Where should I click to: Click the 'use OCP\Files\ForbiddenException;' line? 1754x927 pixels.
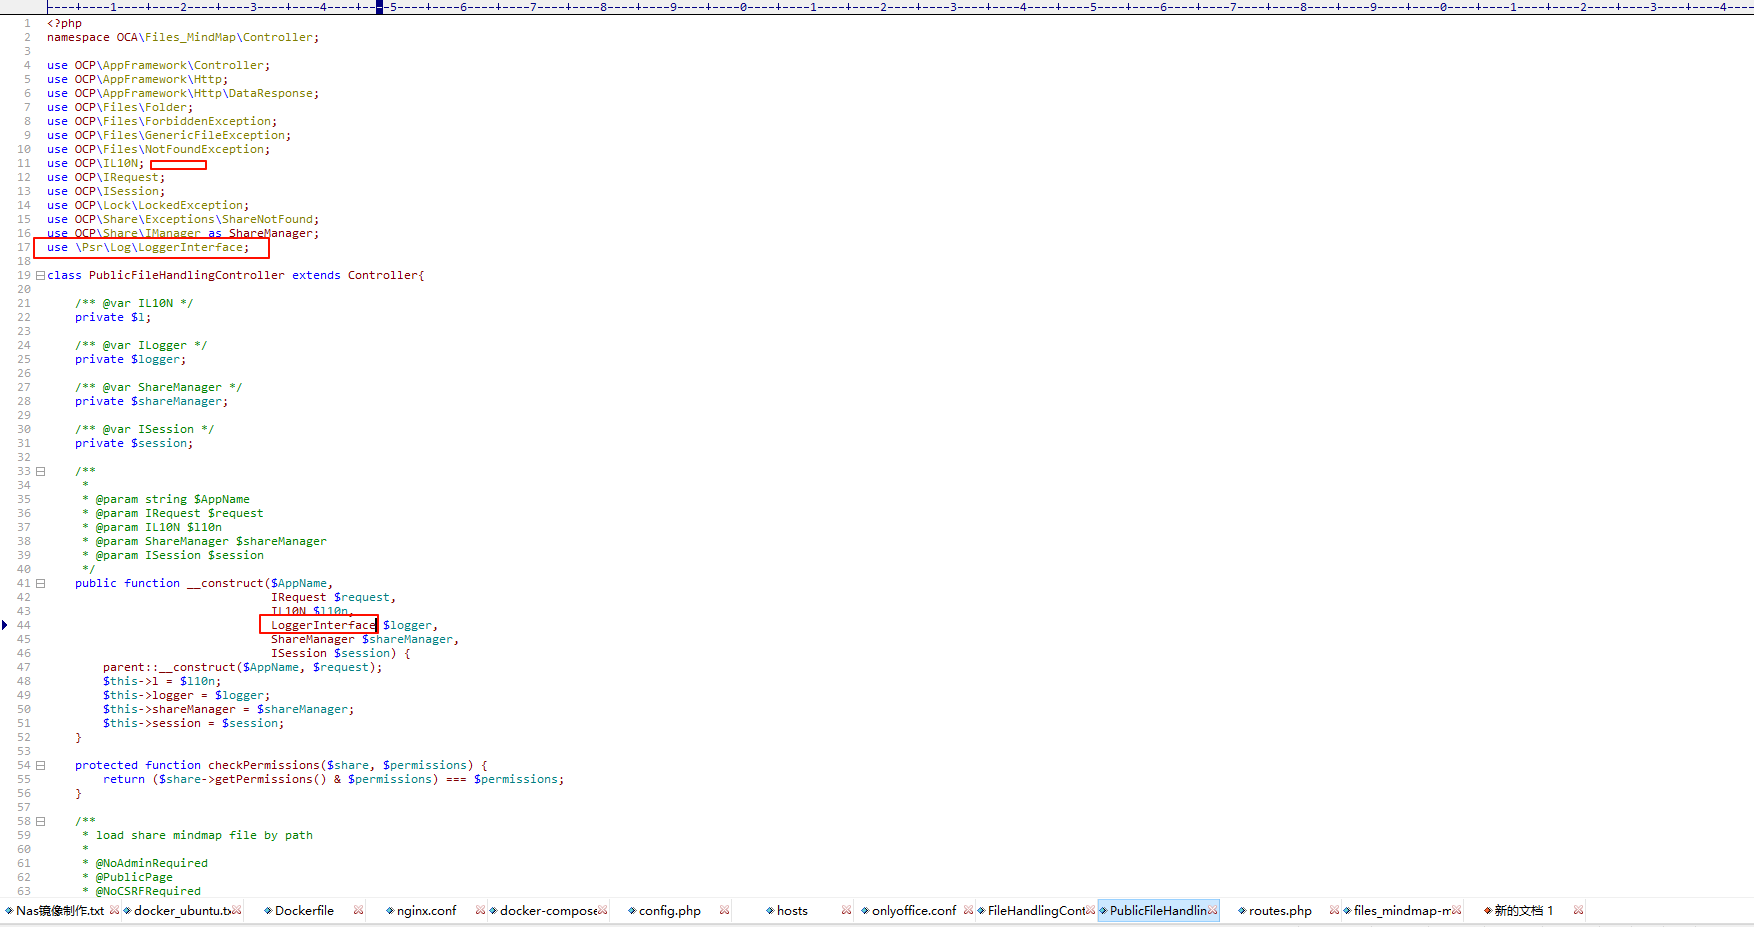coord(162,121)
